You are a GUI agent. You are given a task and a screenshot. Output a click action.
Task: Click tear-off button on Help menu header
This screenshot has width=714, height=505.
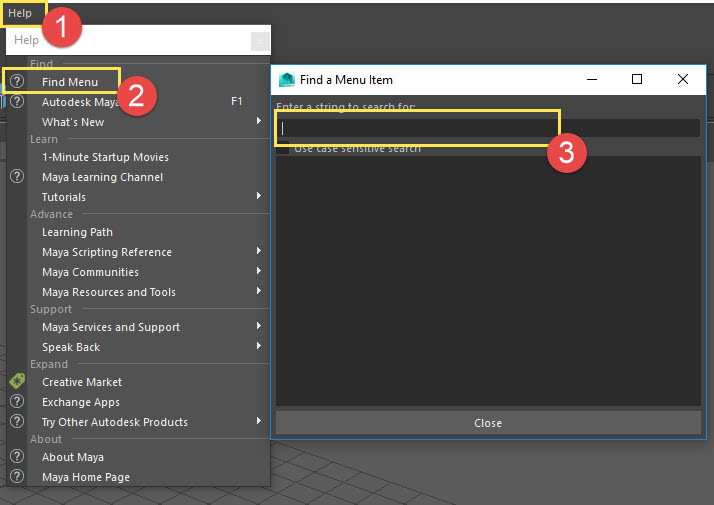[x=260, y=42]
